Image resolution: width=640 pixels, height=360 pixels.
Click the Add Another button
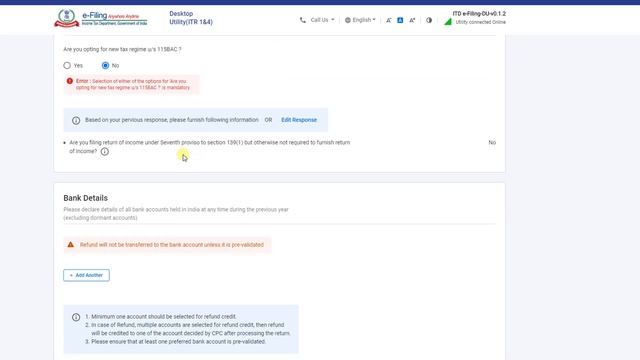(x=86, y=275)
